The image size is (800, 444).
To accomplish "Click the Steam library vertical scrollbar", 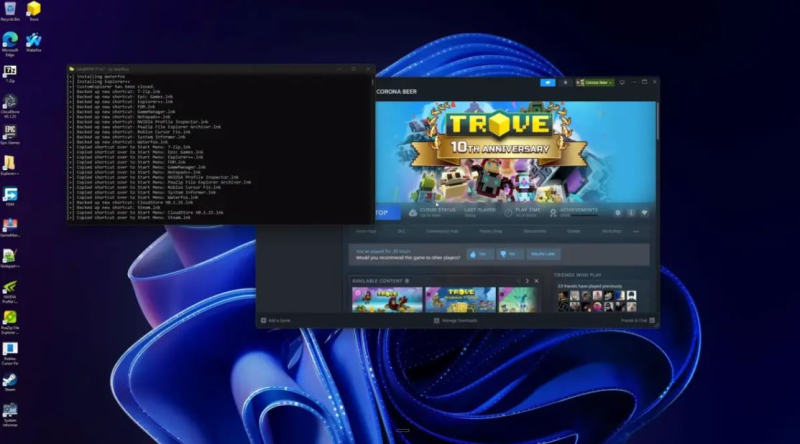I will click(x=657, y=121).
